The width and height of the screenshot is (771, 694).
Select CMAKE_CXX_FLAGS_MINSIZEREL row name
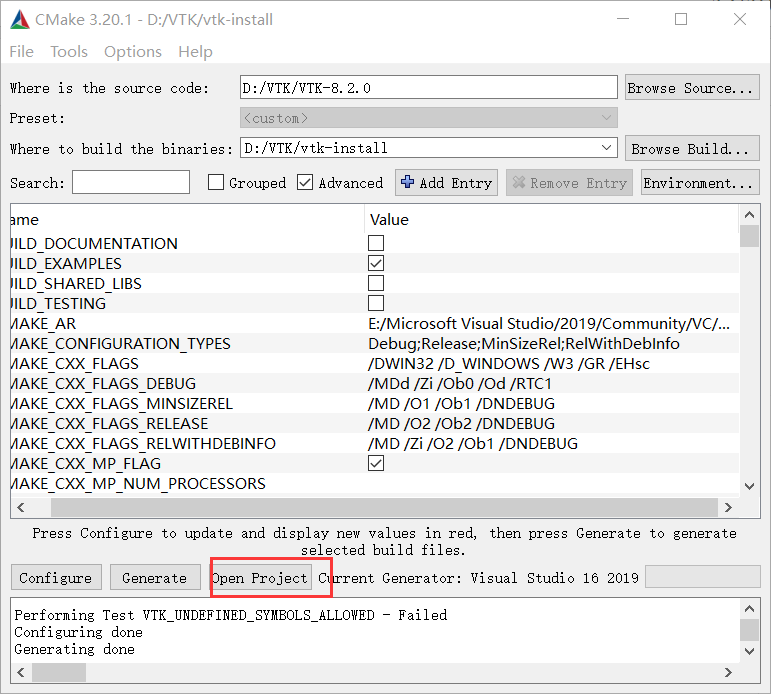click(122, 403)
